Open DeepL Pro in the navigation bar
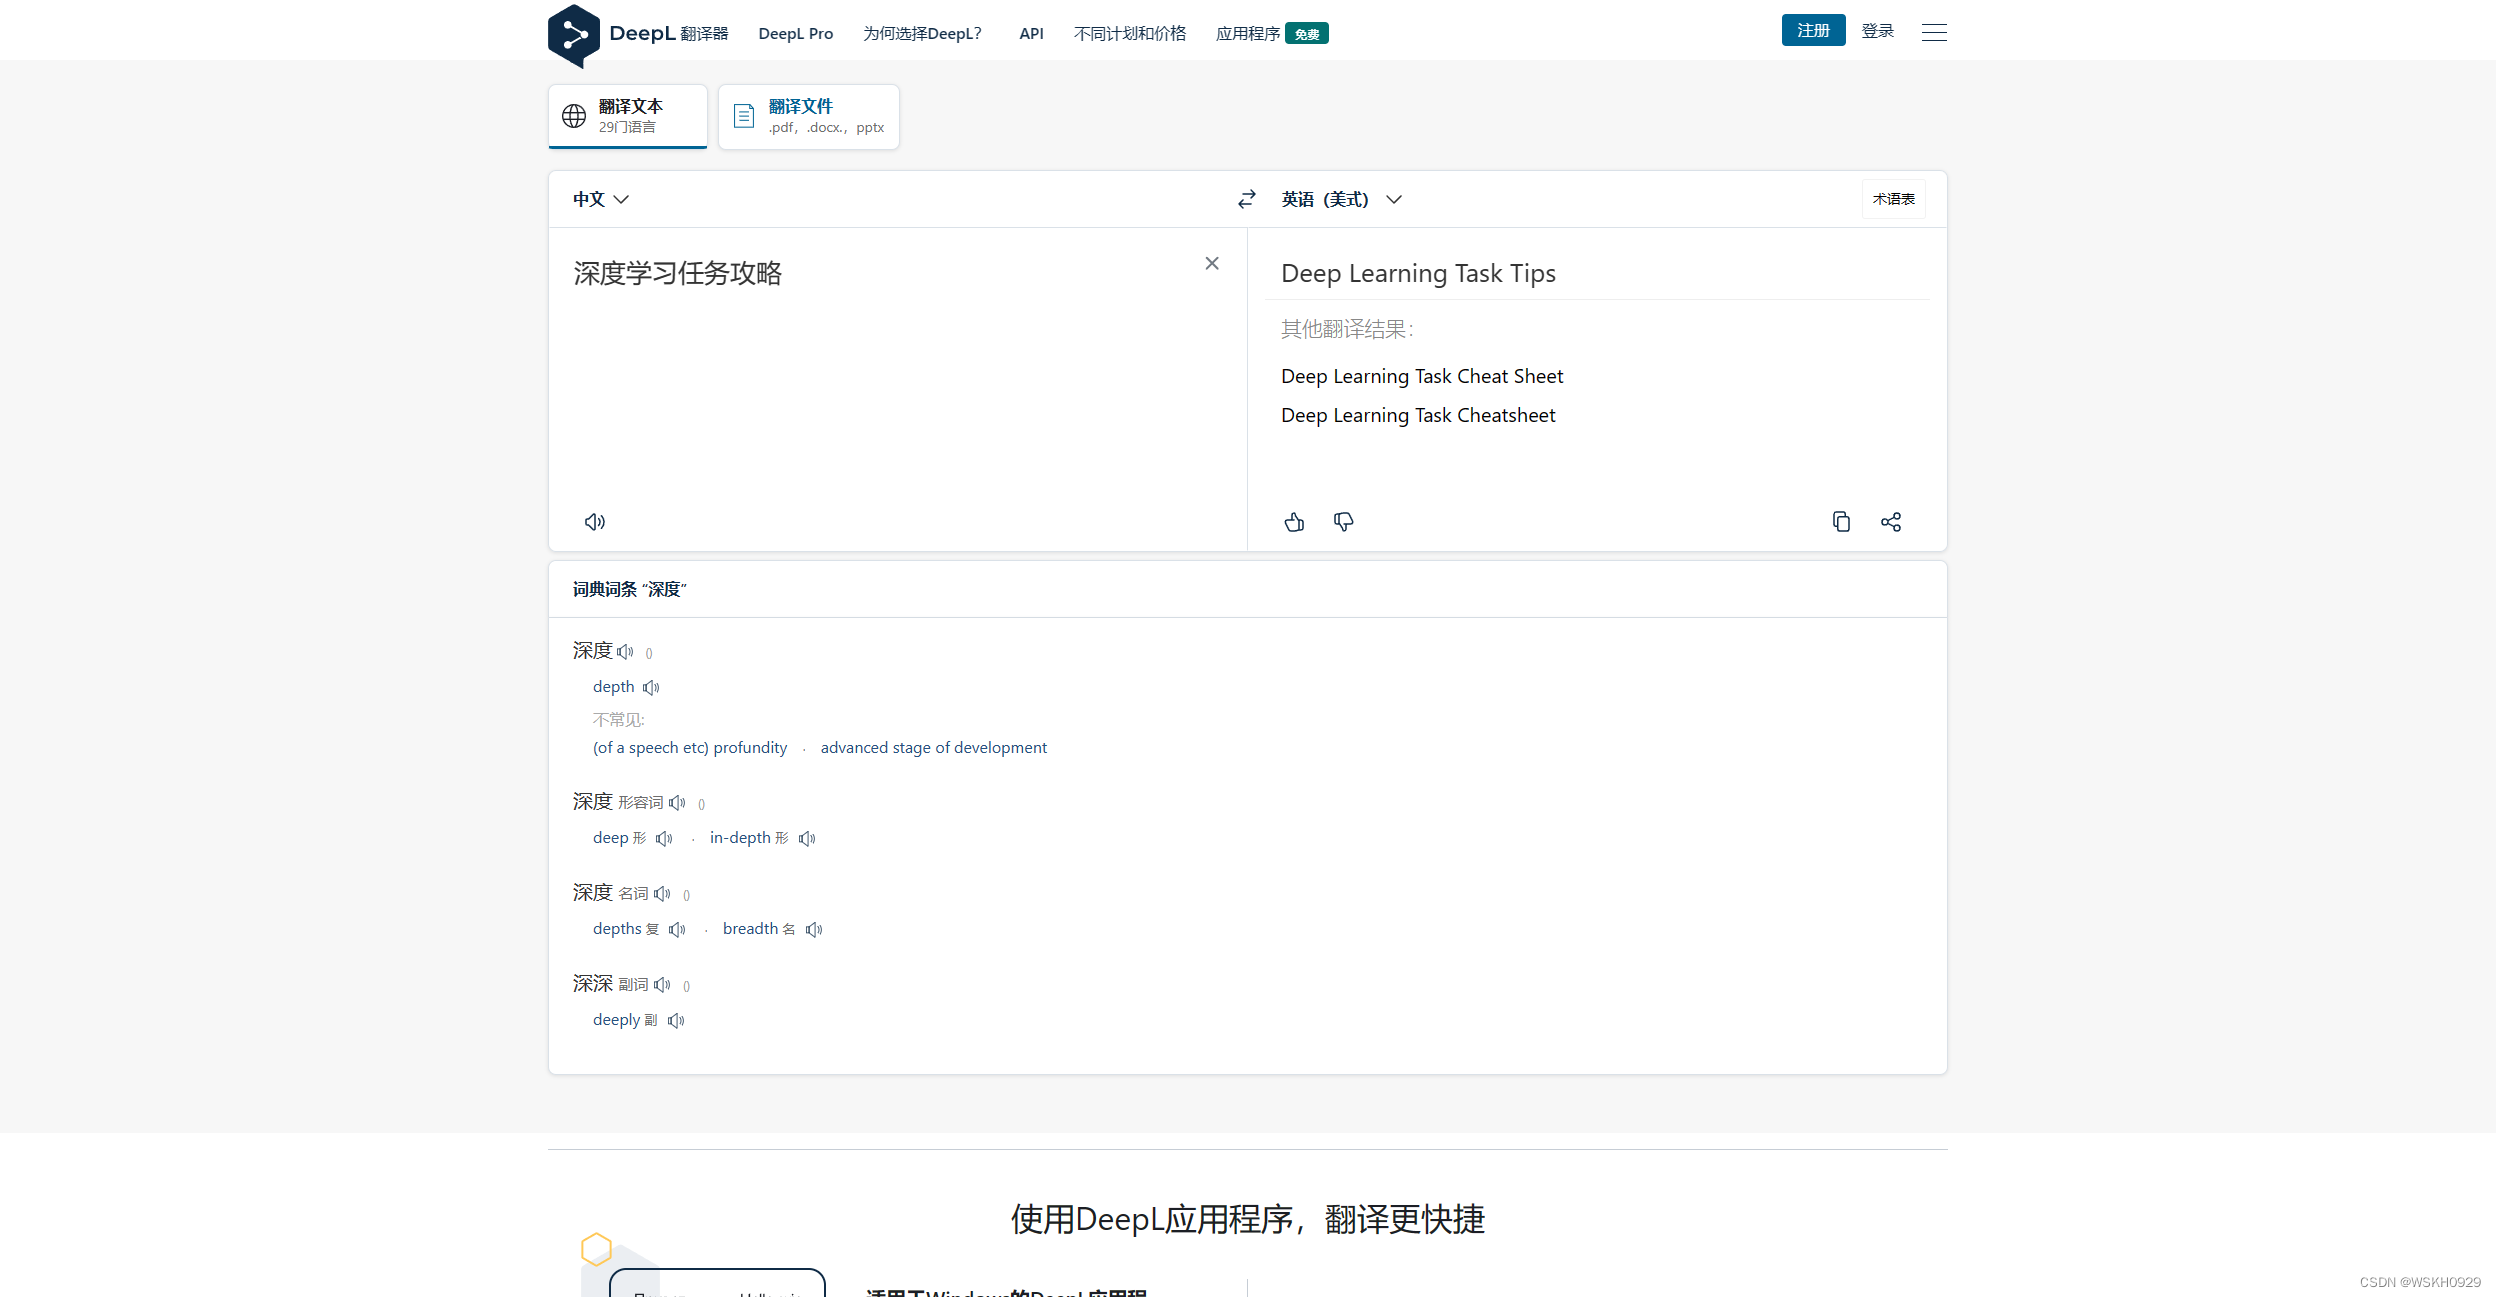 click(795, 34)
